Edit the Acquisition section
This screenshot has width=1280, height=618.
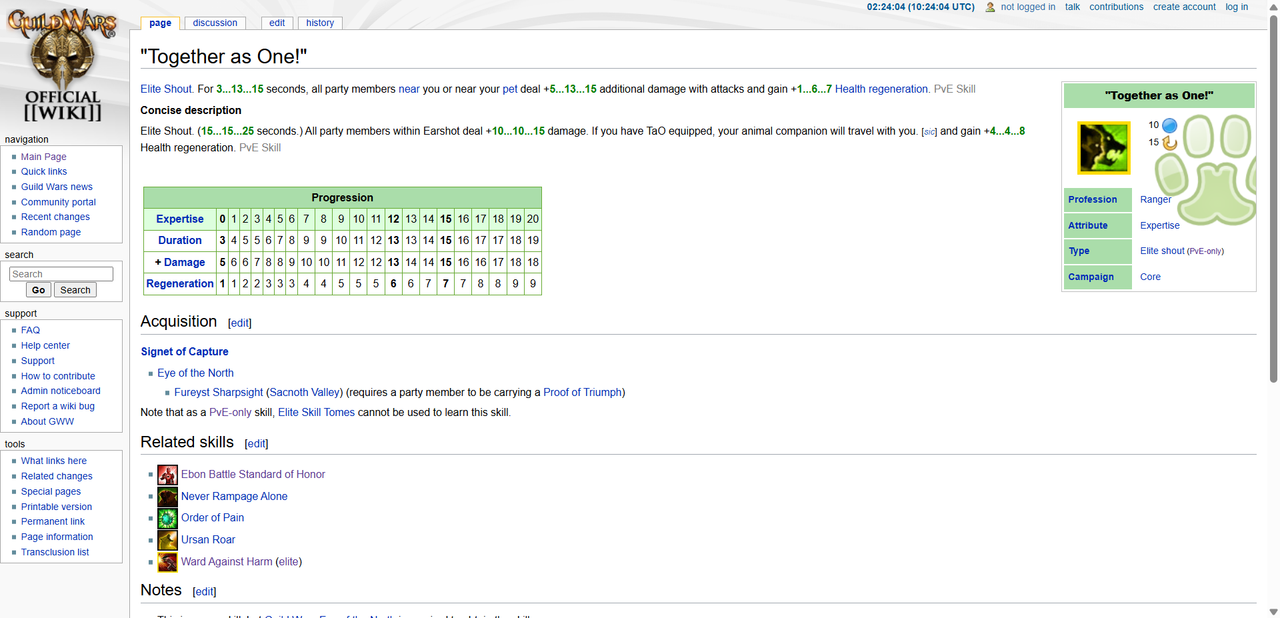[240, 323]
